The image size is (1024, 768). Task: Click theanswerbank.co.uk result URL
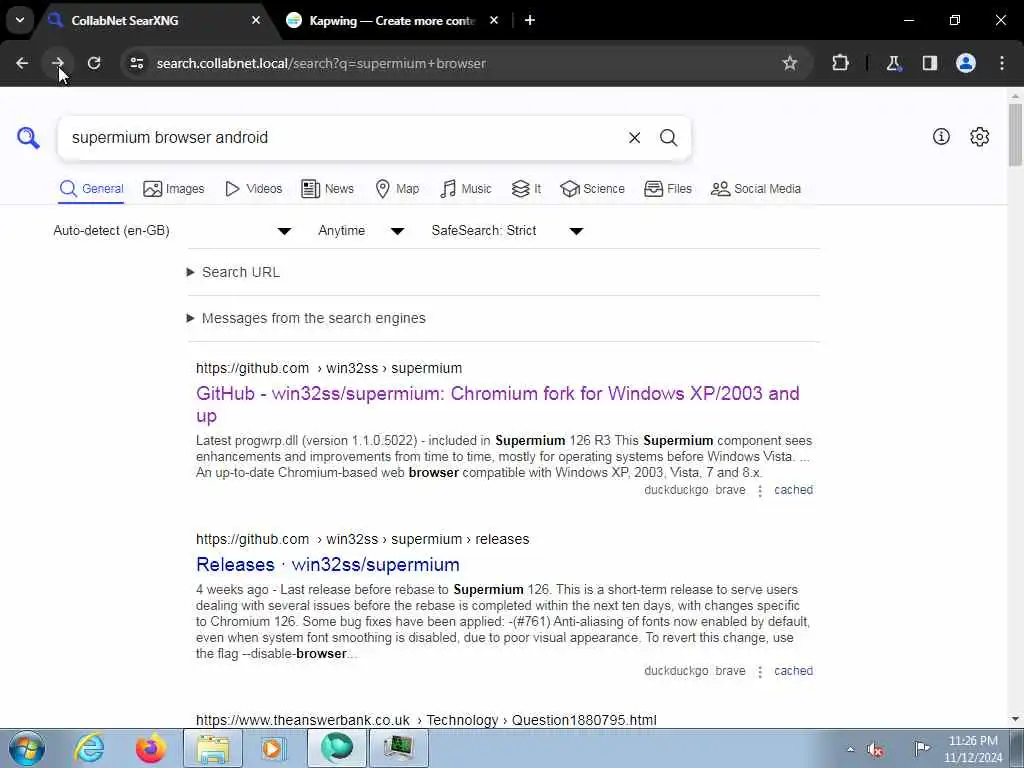(x=426, y=720)
